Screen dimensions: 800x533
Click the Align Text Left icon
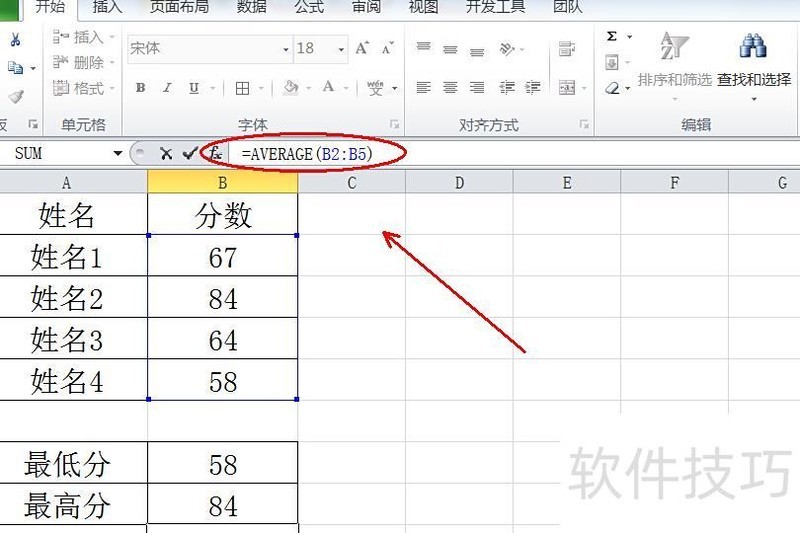423,88
